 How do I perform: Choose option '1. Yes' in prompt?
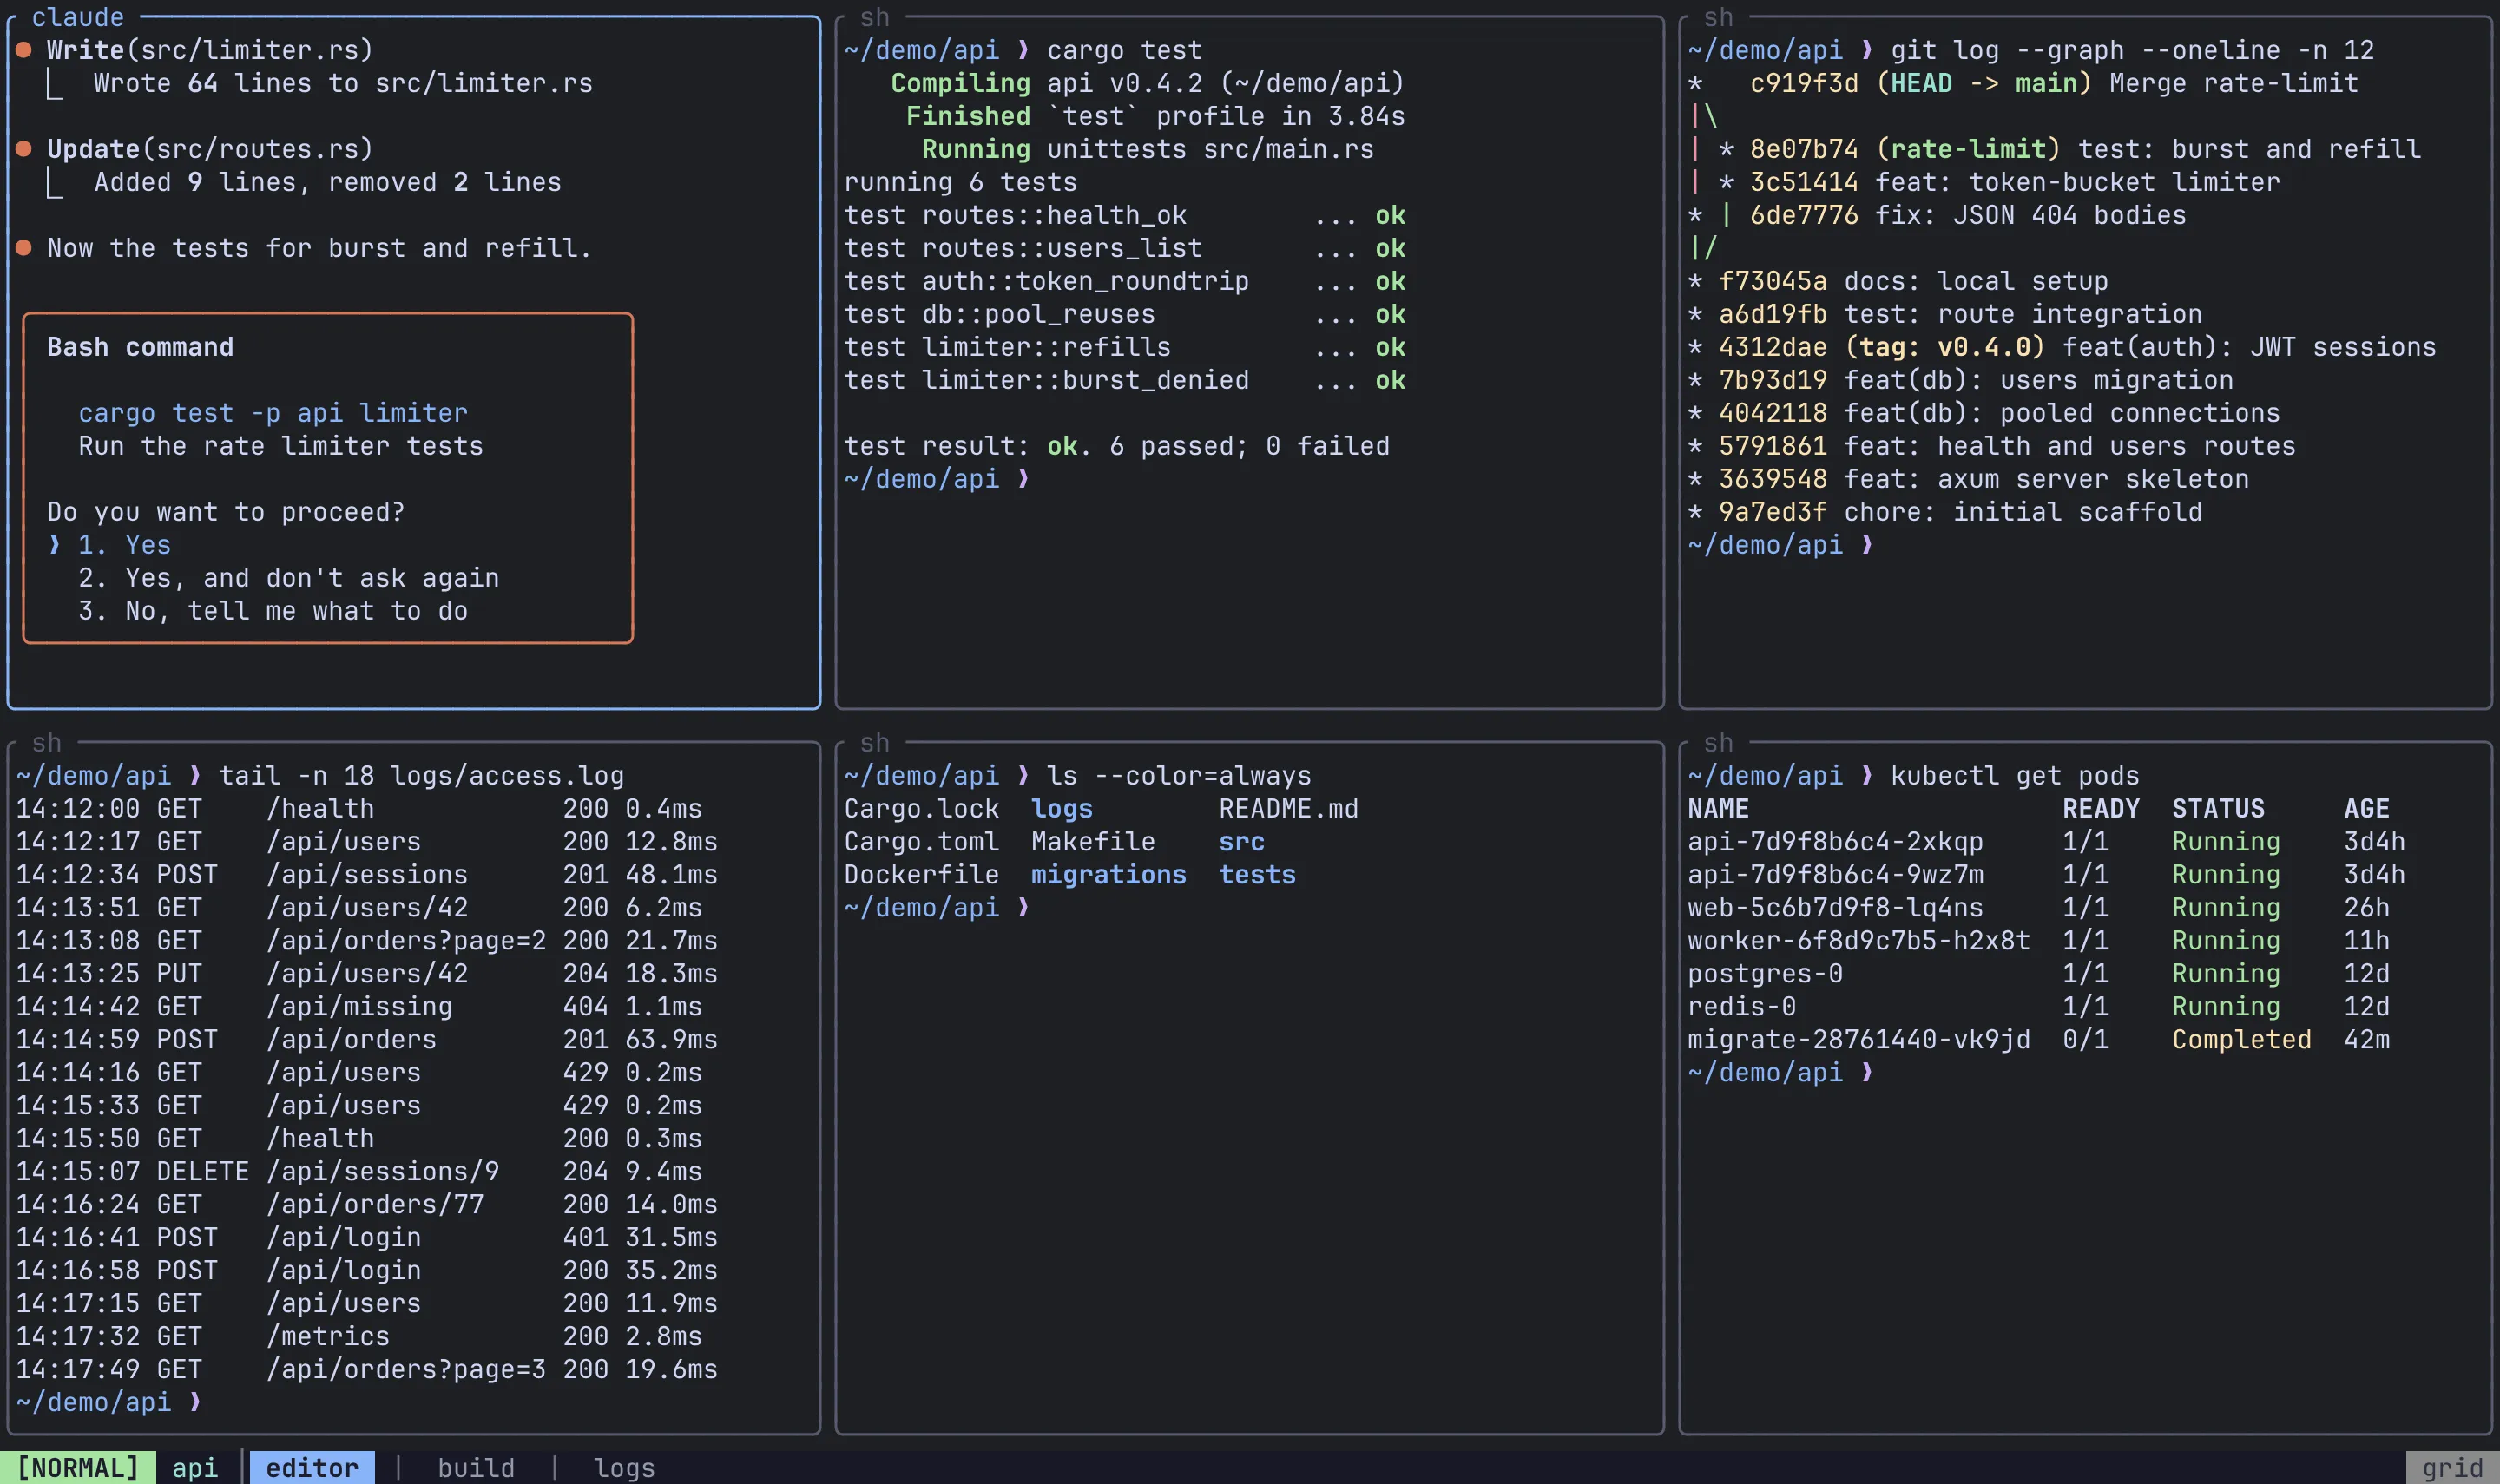tap(124, 545)
